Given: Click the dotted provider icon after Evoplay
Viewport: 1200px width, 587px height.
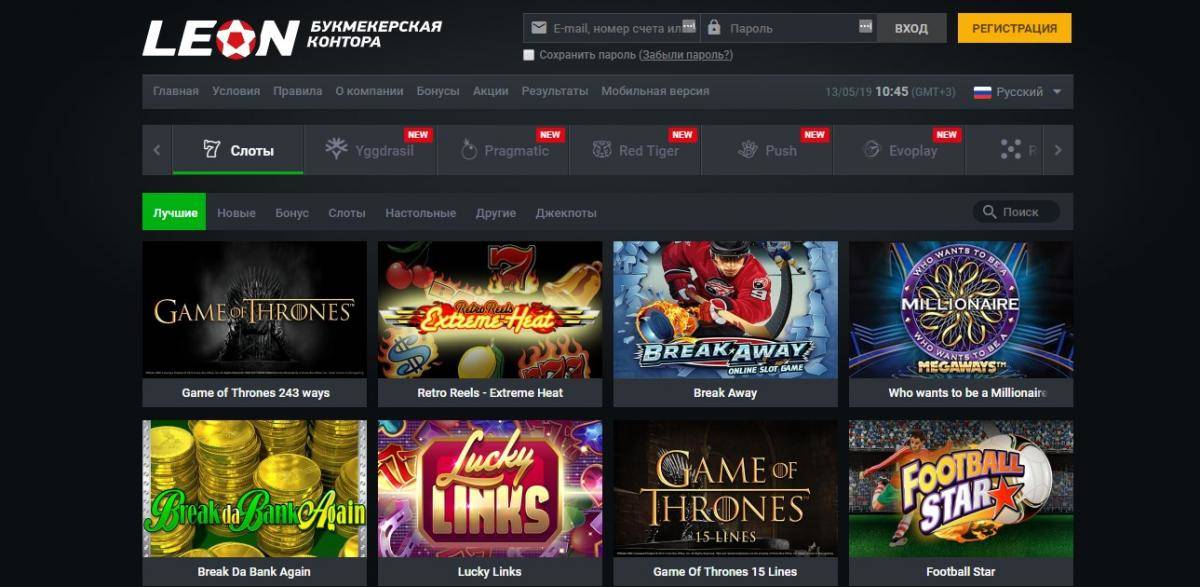Looking at the screenshot, I should (x=1011, y=150).
